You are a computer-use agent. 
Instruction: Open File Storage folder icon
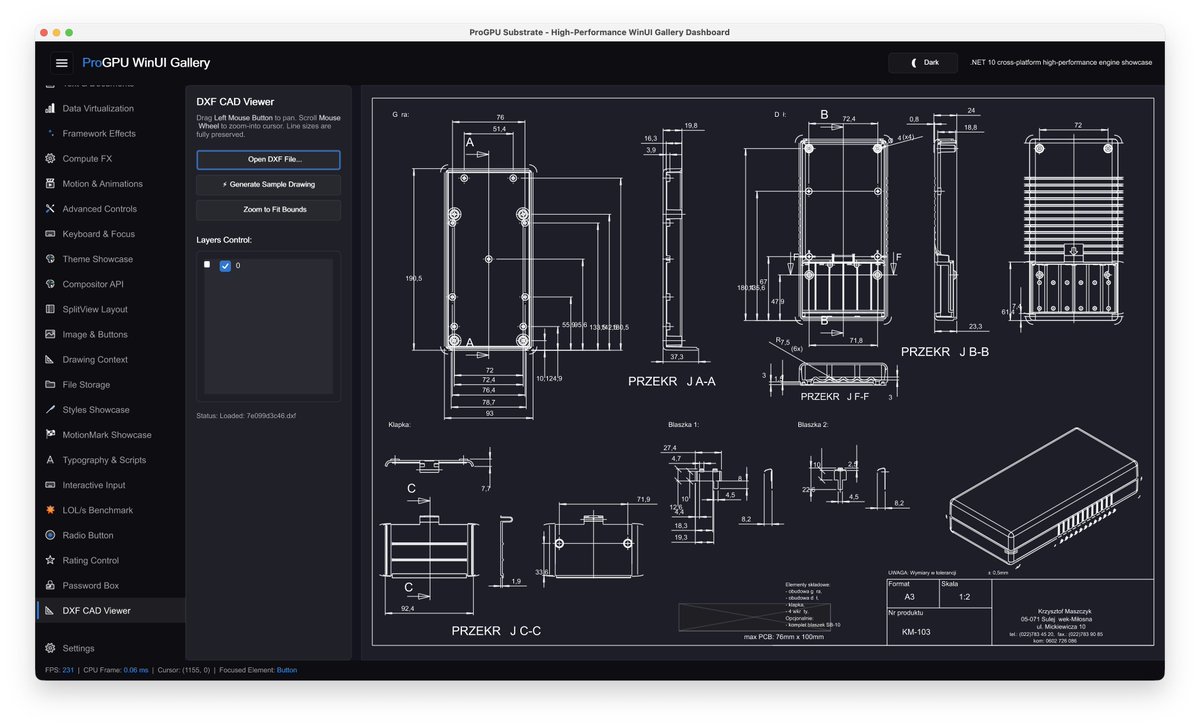point(51,385)
